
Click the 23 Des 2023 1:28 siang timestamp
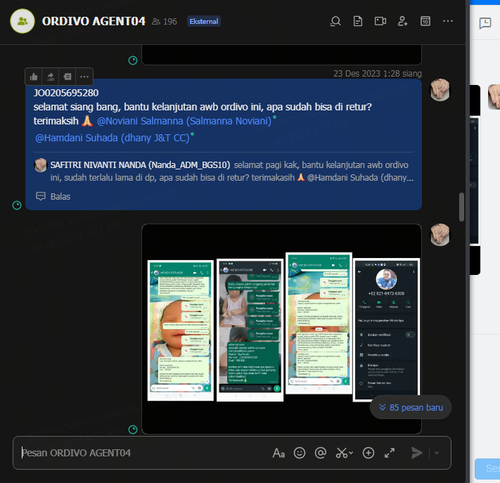(x=378, y=73)
